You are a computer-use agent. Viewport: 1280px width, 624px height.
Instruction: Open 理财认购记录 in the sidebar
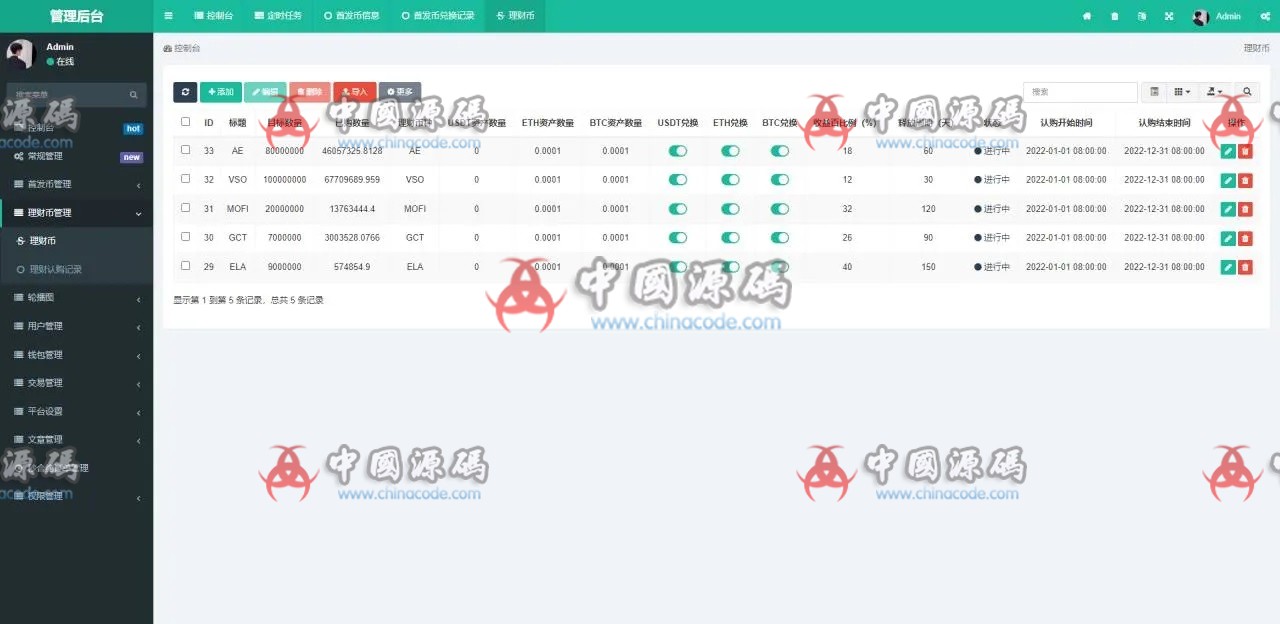click(x=56, y=270)
